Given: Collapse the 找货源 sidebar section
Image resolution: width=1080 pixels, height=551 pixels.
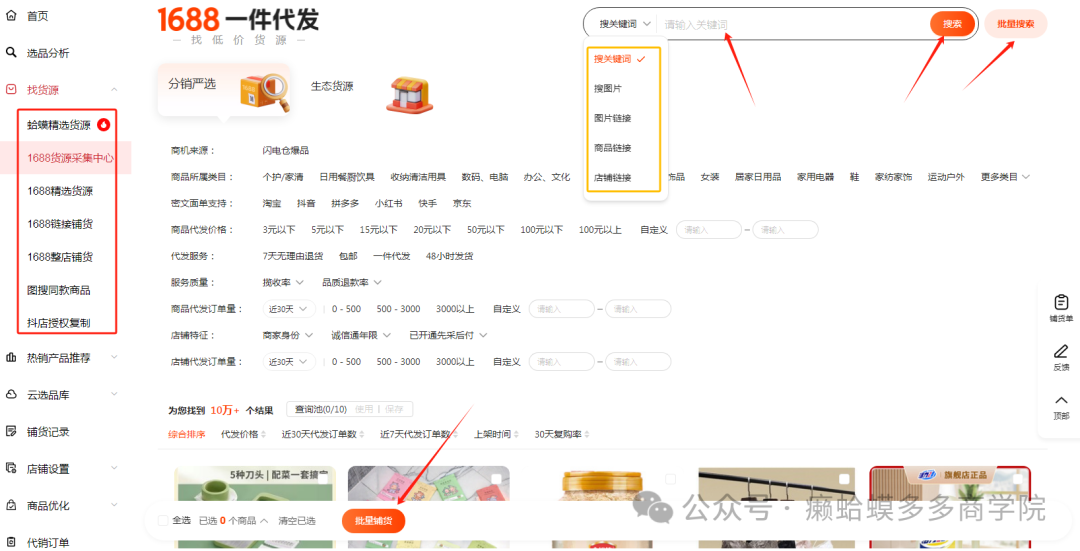Looking at the screenshot, I should 114,90.
